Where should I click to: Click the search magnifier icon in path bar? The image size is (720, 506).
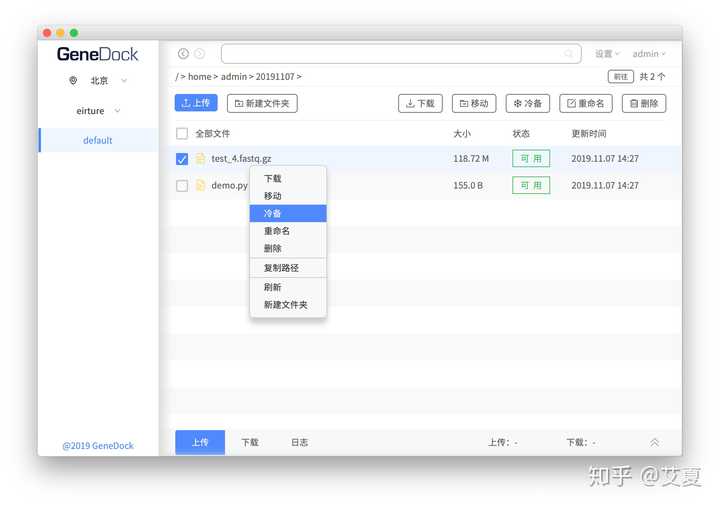click(568, 54)
